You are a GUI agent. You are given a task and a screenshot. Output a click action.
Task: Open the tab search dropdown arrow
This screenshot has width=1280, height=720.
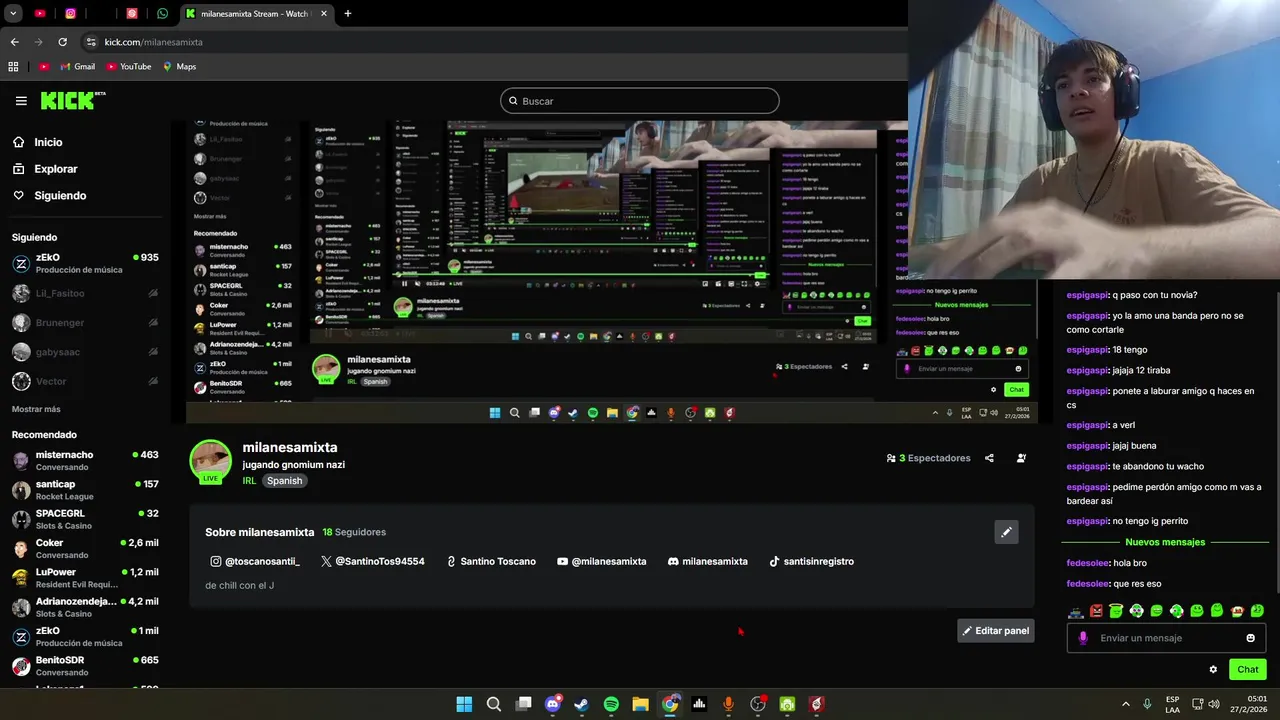click(x=13, y=14)
